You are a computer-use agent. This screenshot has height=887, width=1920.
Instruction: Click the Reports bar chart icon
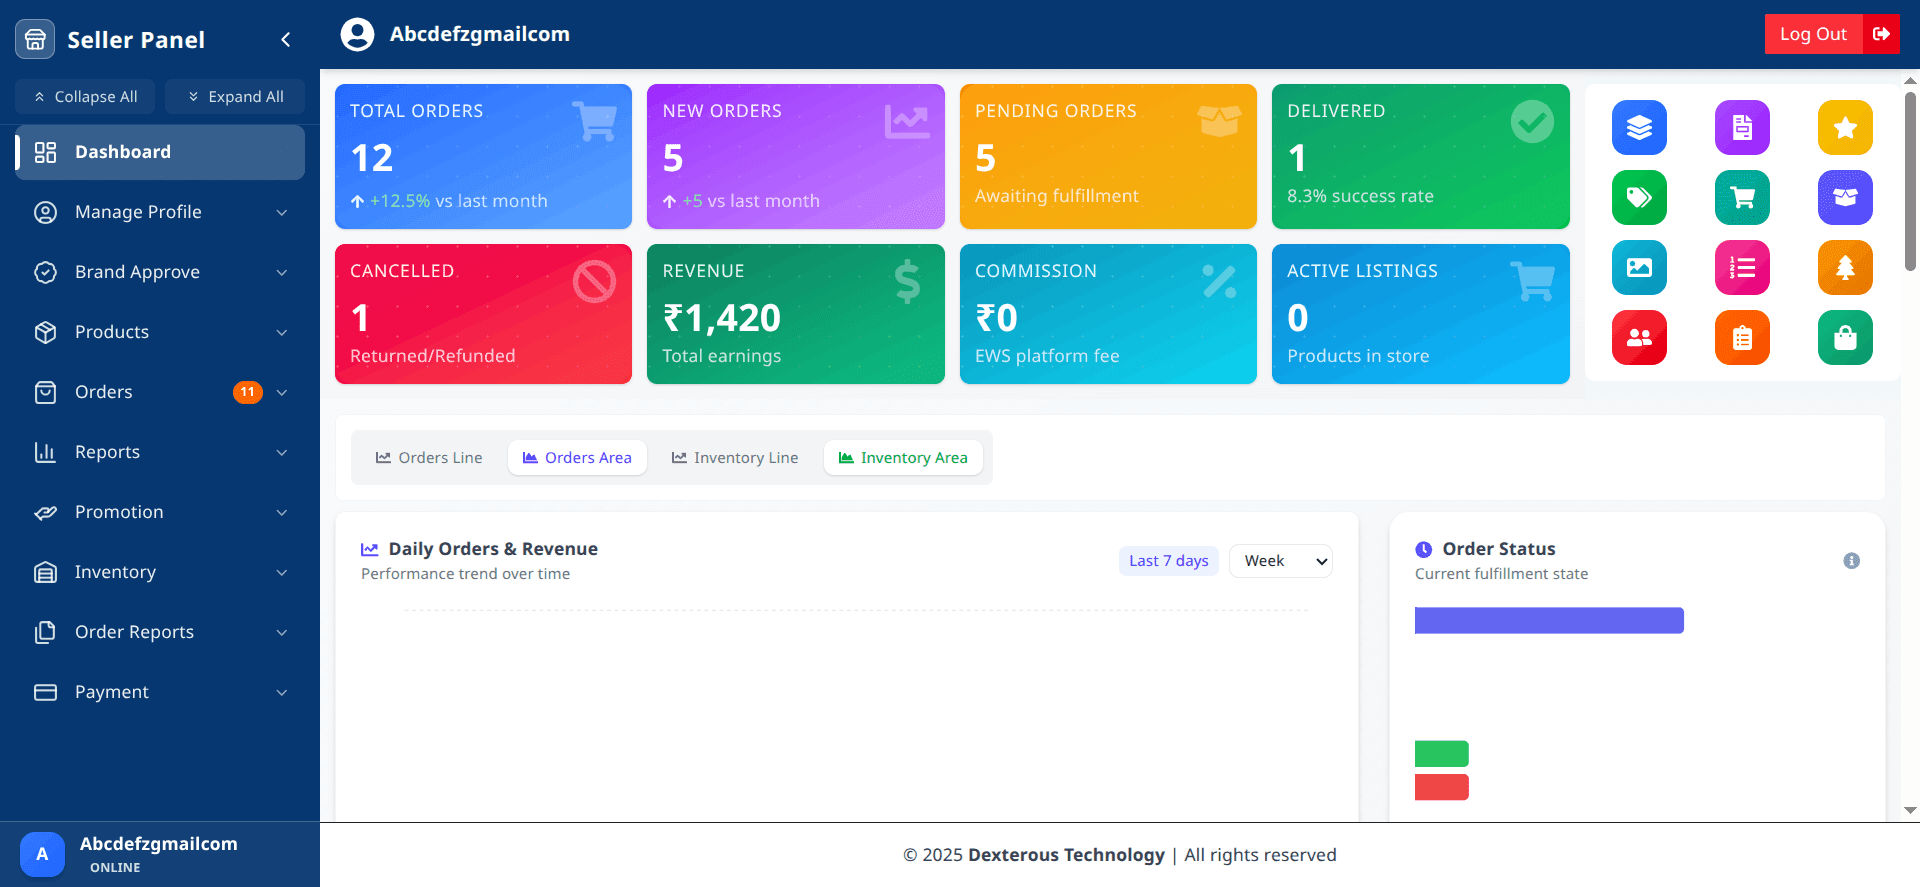(x=45, y=452)
